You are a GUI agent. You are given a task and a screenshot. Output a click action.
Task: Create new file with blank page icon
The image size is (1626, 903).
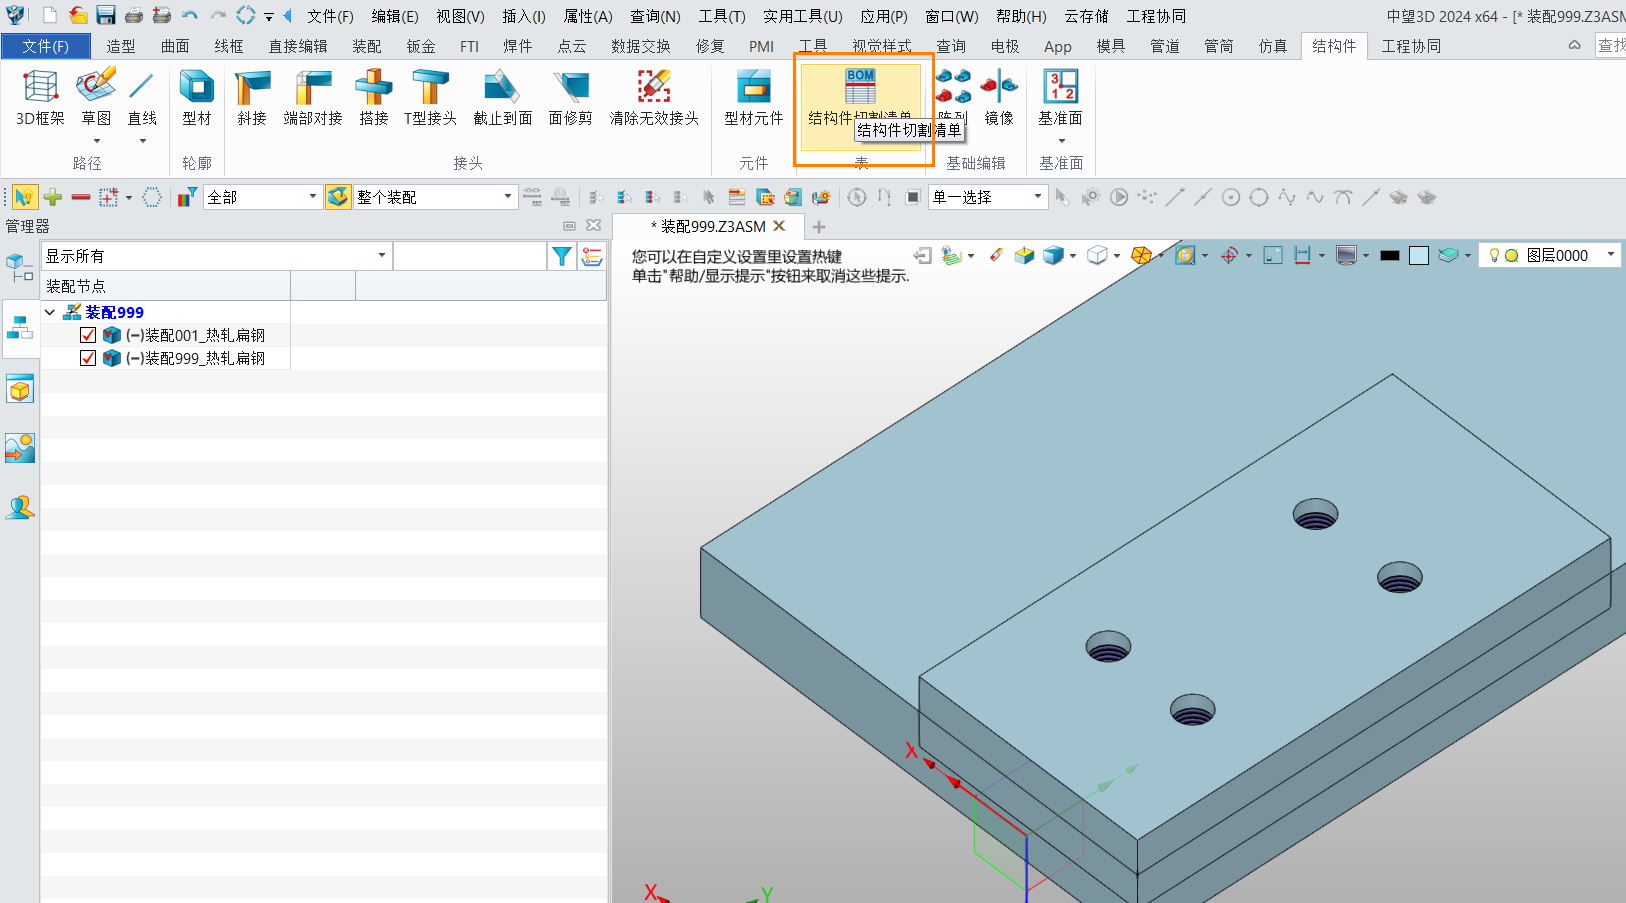[50, 15]
